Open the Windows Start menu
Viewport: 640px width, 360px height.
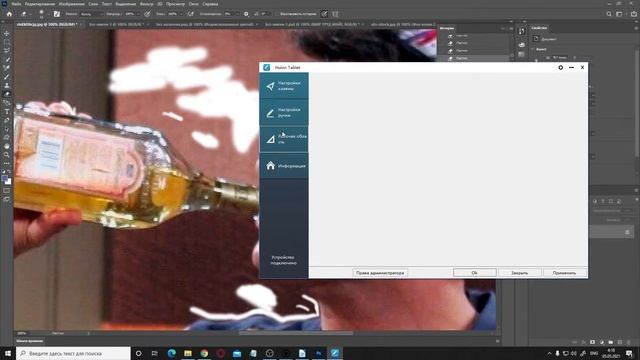pyautogui.click(x=8, y=353)
